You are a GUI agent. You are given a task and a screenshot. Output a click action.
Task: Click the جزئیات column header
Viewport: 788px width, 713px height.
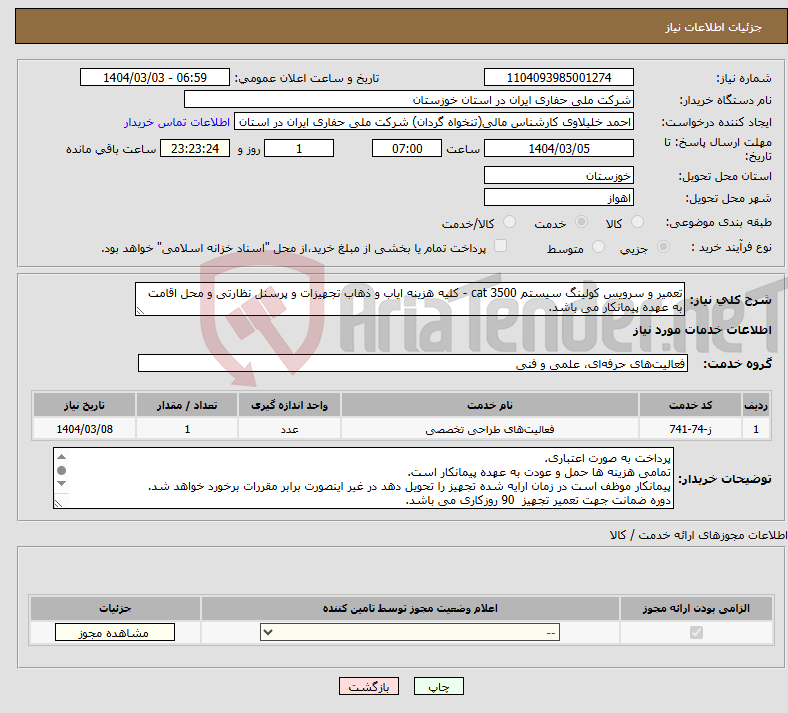click(115, 608)
